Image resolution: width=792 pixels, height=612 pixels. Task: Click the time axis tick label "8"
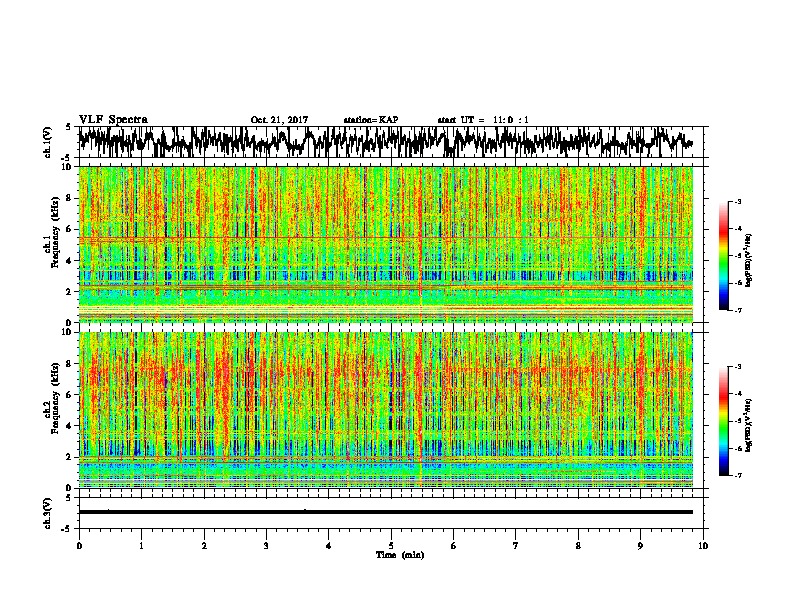(578, 546)
